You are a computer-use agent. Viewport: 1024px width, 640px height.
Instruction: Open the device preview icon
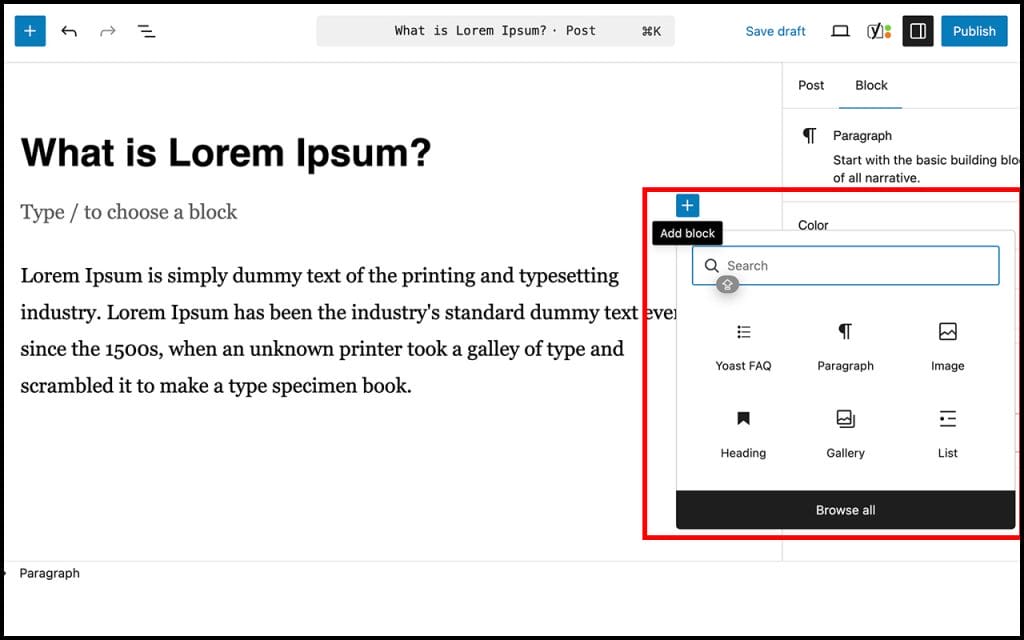[840, 31]
